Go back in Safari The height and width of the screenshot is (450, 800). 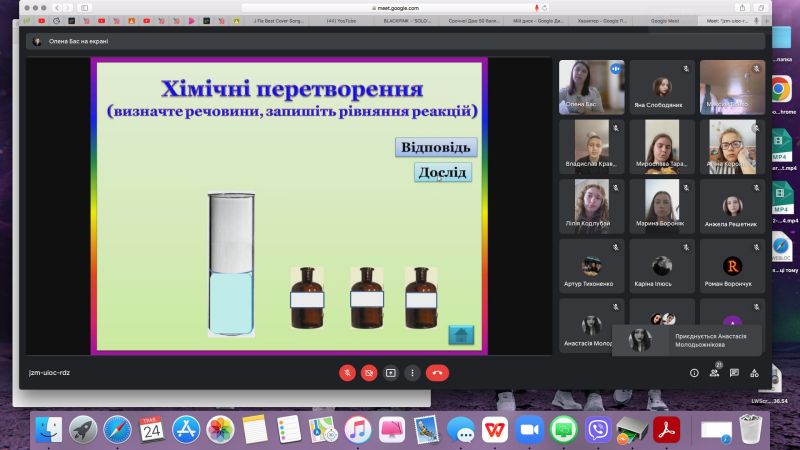click(x=57, y=8)
